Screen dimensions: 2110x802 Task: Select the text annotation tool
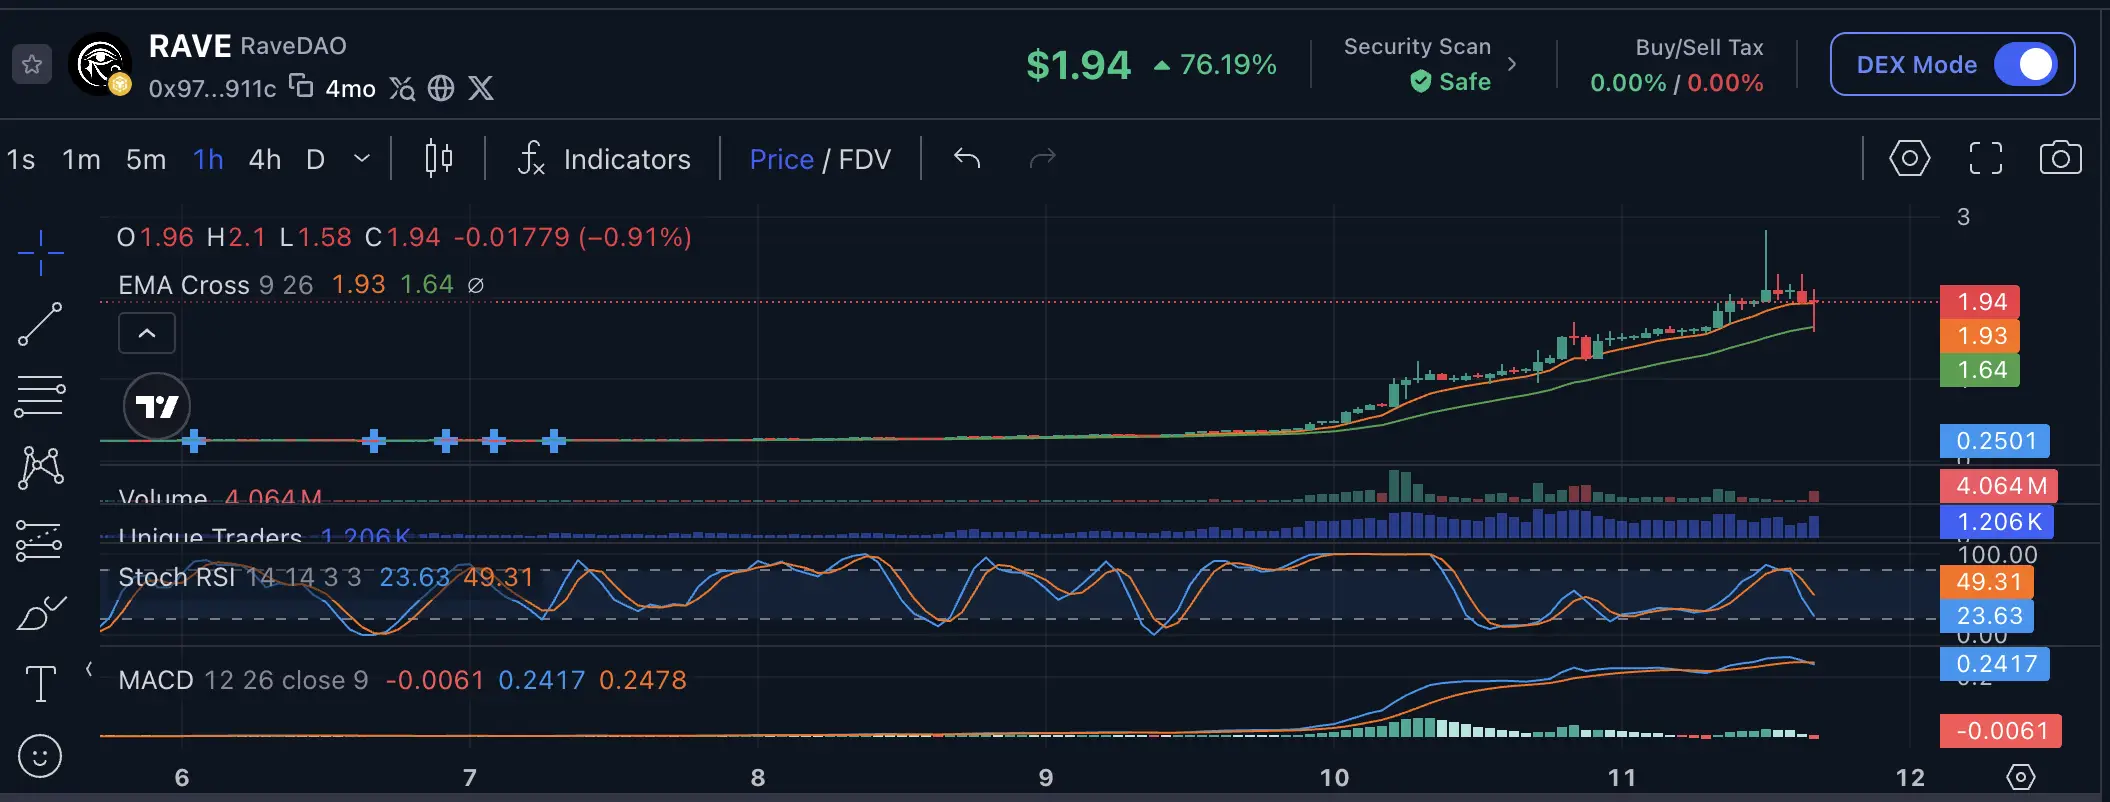[40, 684]
